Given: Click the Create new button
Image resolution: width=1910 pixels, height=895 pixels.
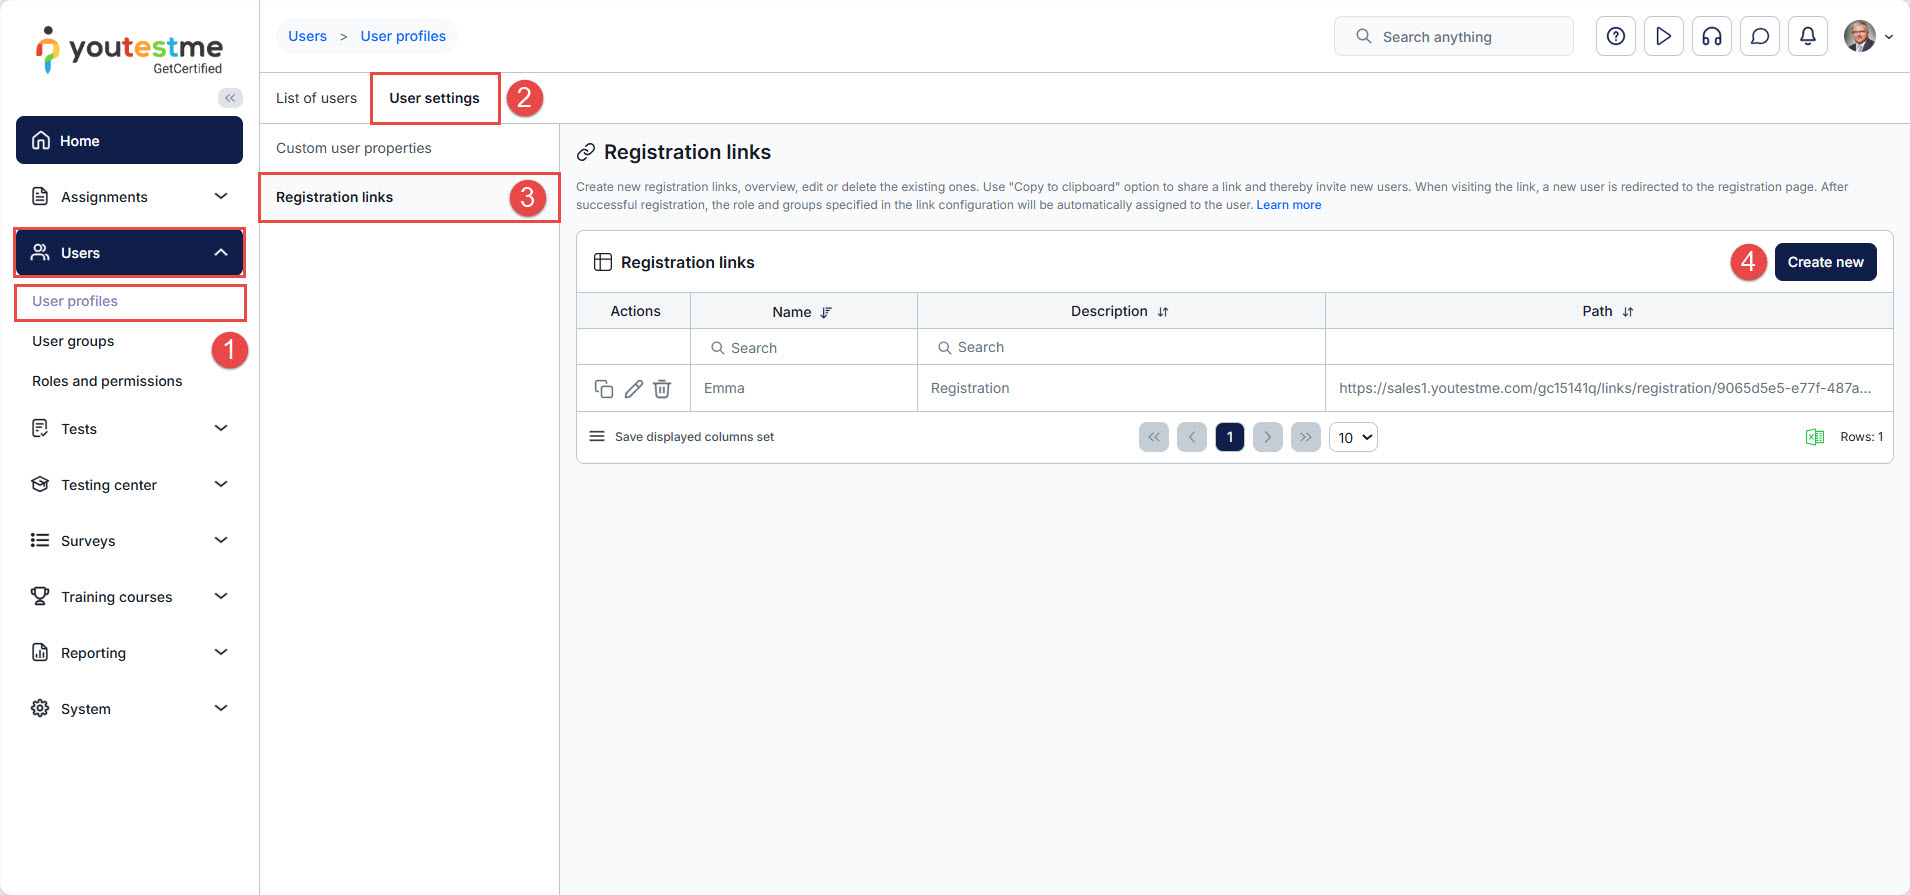Looking at the screenshot, I should (1824, 262).
